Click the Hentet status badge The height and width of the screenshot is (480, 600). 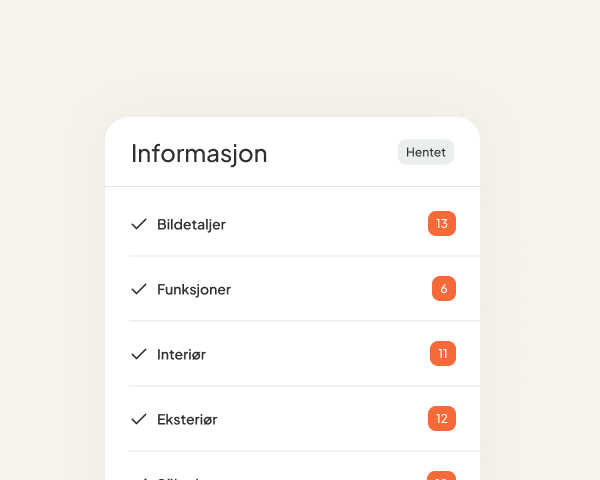coord(425,152)
